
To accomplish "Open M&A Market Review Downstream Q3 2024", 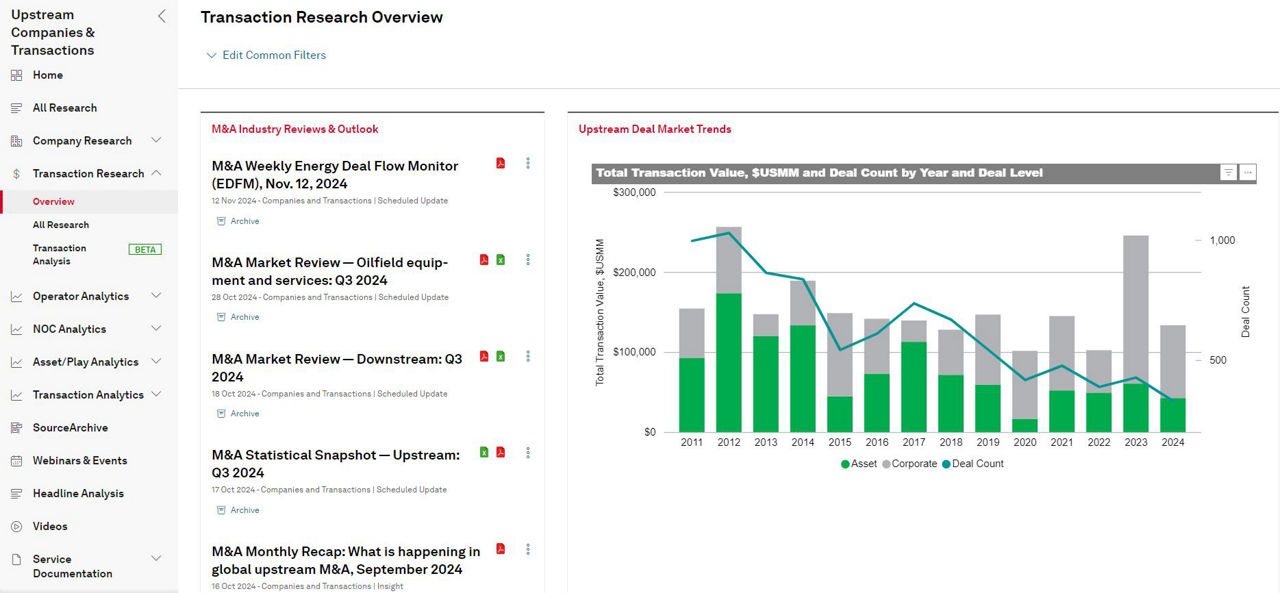I will [x=337, y=367].
